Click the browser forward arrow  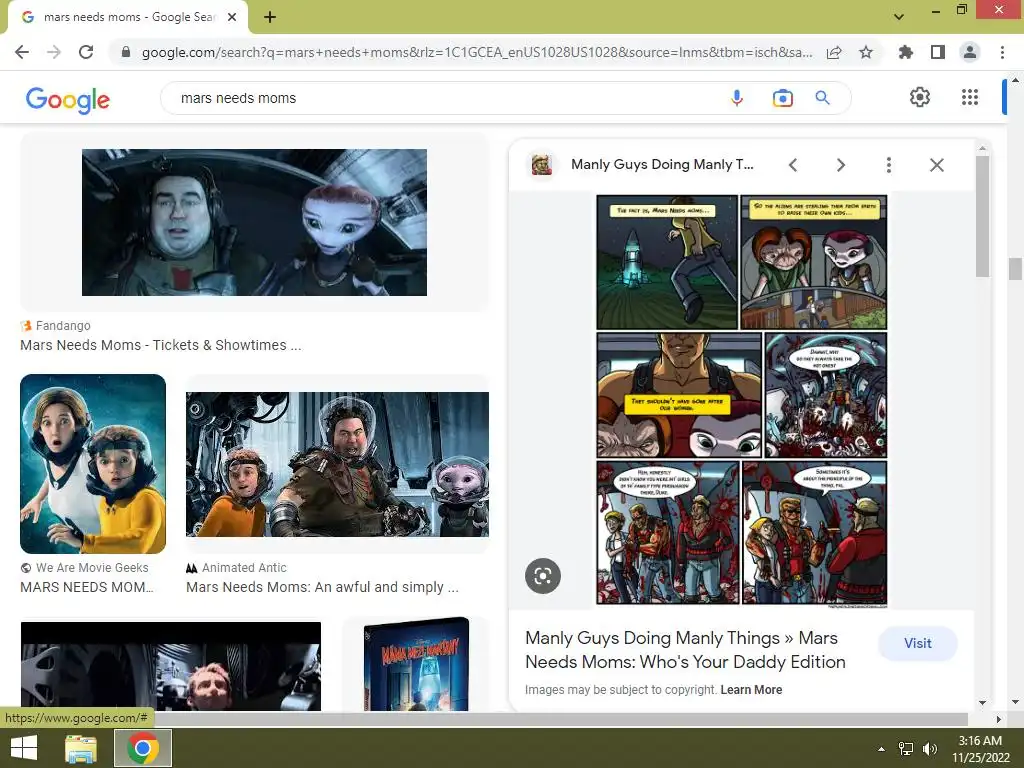pyautogui.click(x=54, y=52)
